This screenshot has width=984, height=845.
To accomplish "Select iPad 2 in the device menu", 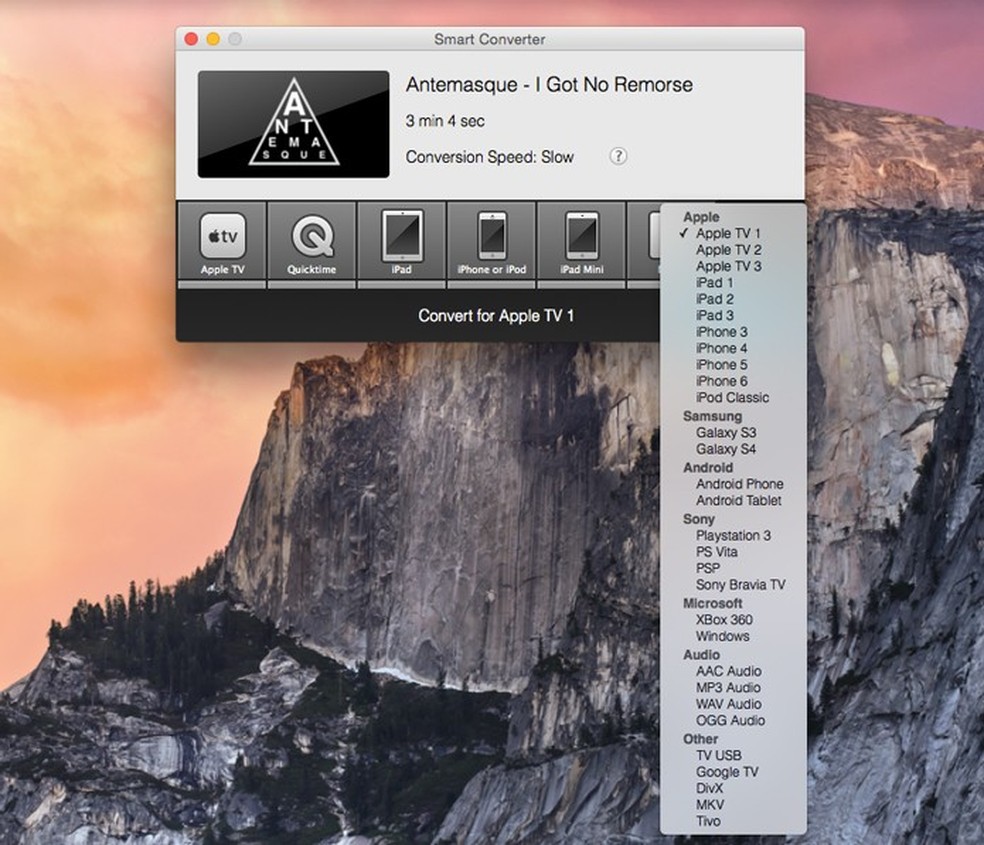I will point(733,299).
